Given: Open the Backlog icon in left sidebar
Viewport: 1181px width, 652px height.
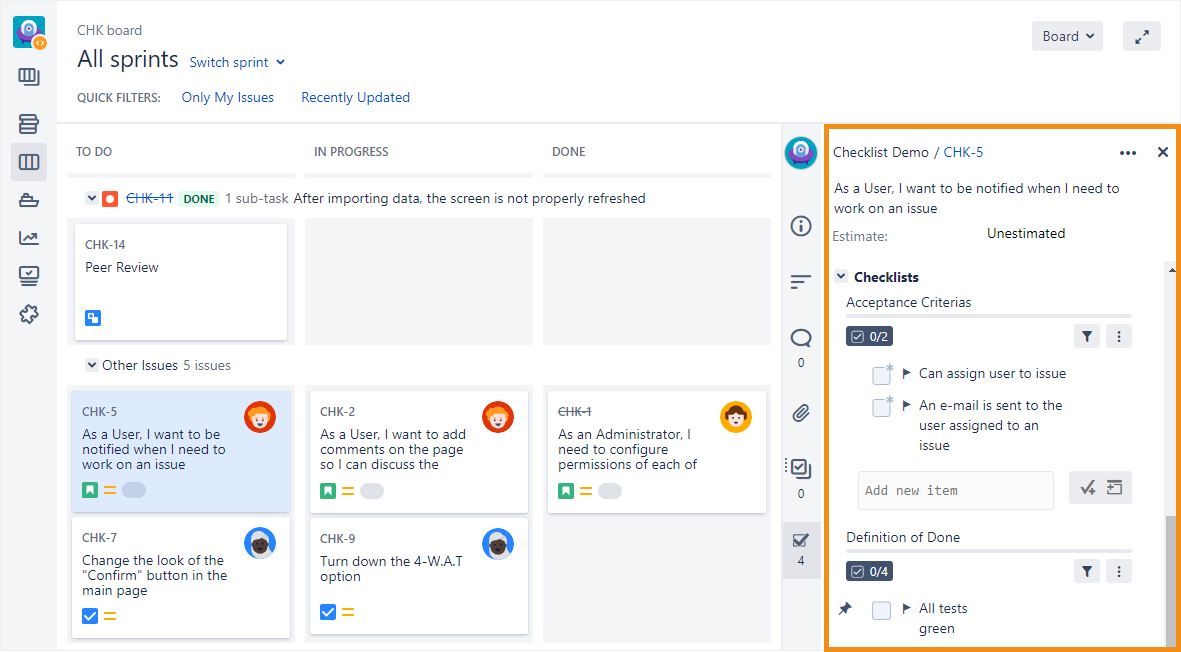Looking at the screenshot, I should (29, 124).
